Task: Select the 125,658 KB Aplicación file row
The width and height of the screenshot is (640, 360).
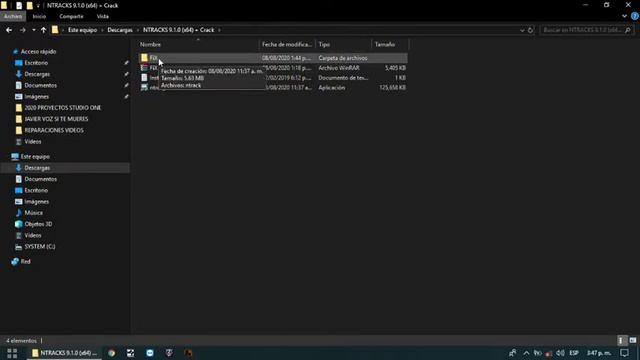Action: point(273,87)
